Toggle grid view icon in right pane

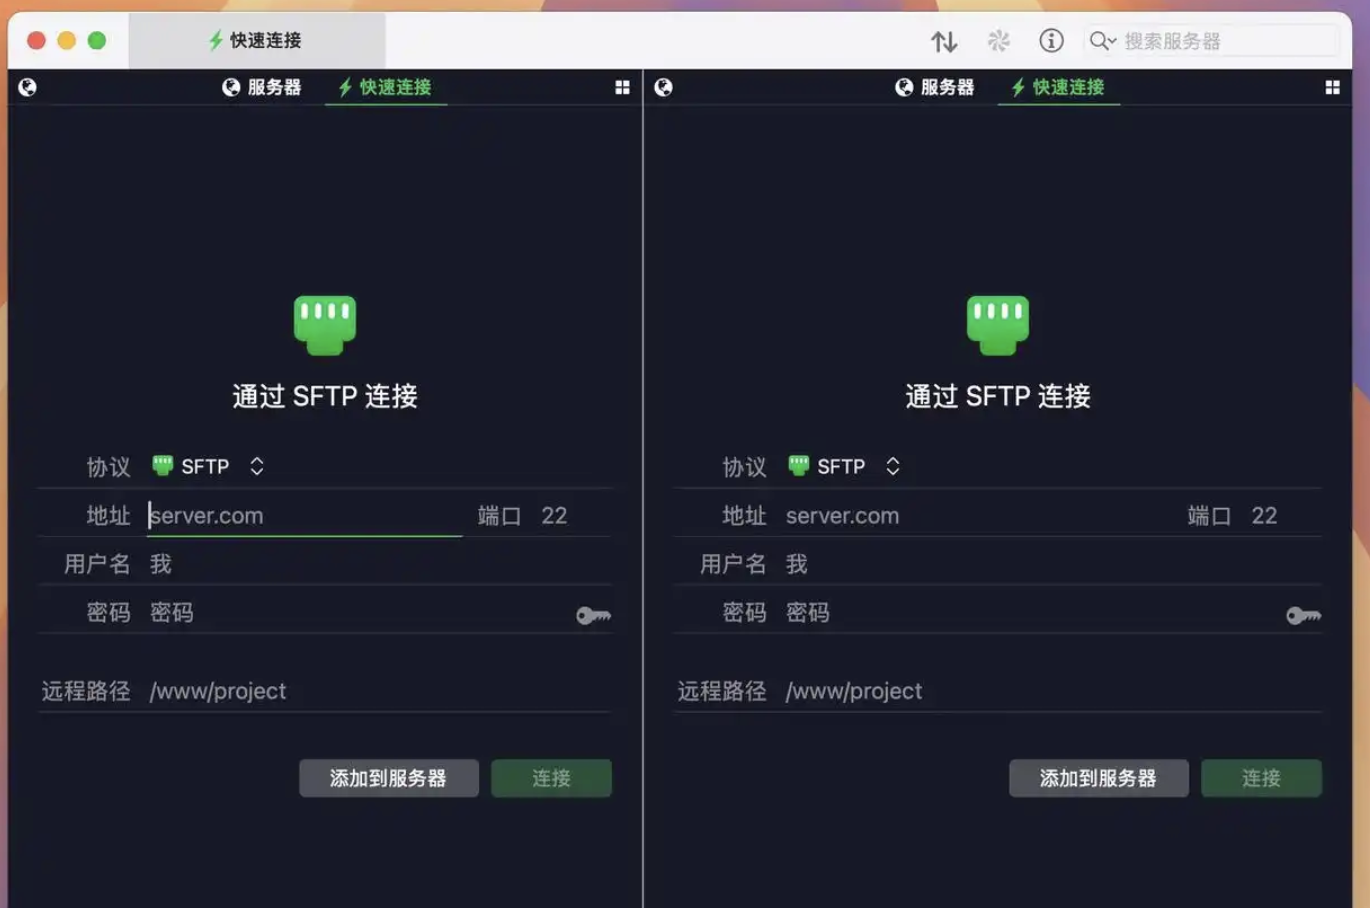point(1332,88)
